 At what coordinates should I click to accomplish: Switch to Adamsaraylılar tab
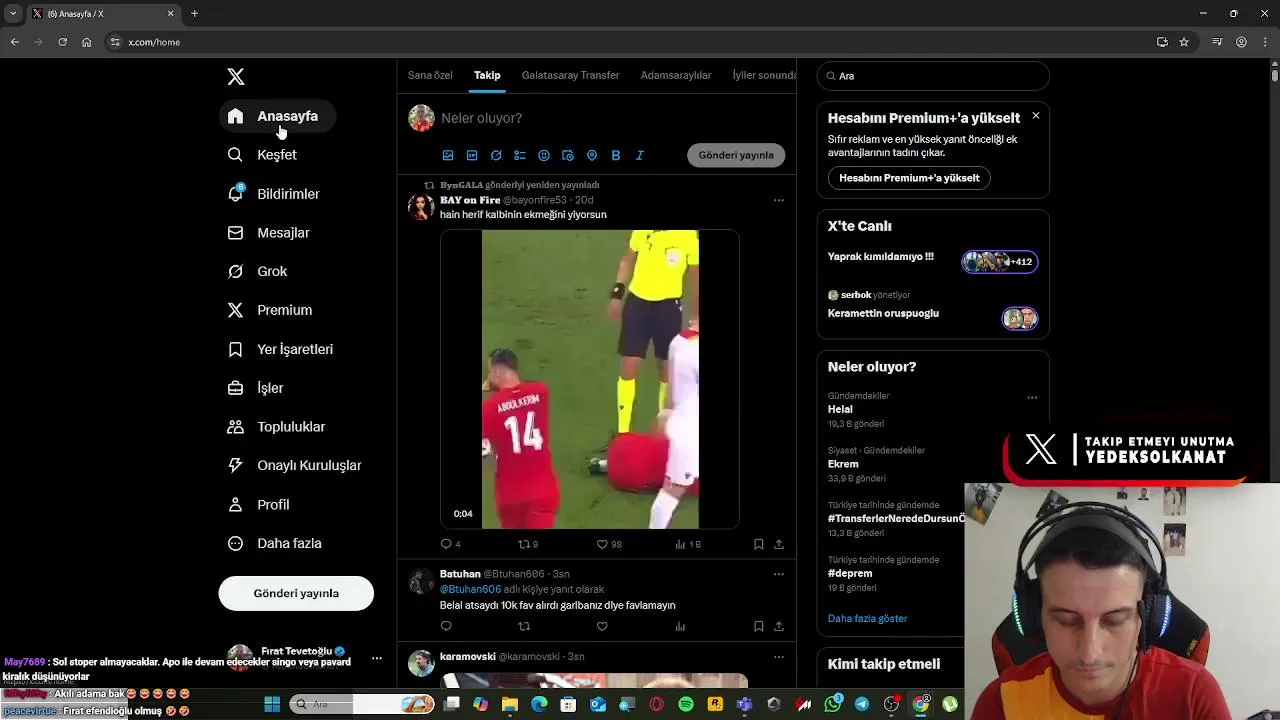pyautogui.click(x=676, y=76)
